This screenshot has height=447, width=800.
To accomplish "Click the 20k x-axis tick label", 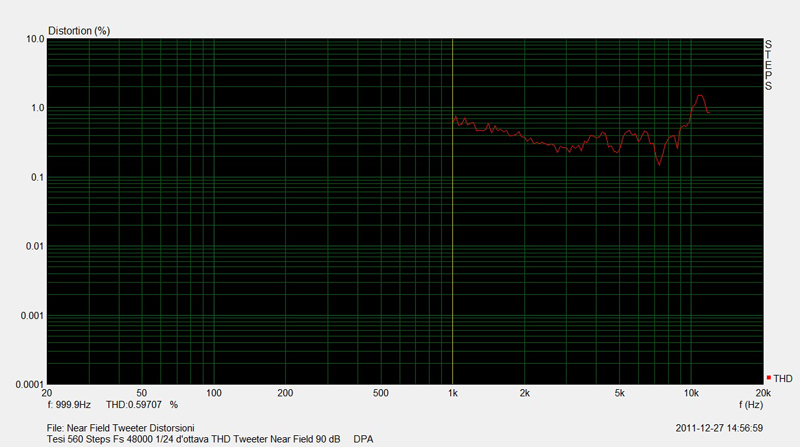I will pyautogui.click(x=763, y=393).
